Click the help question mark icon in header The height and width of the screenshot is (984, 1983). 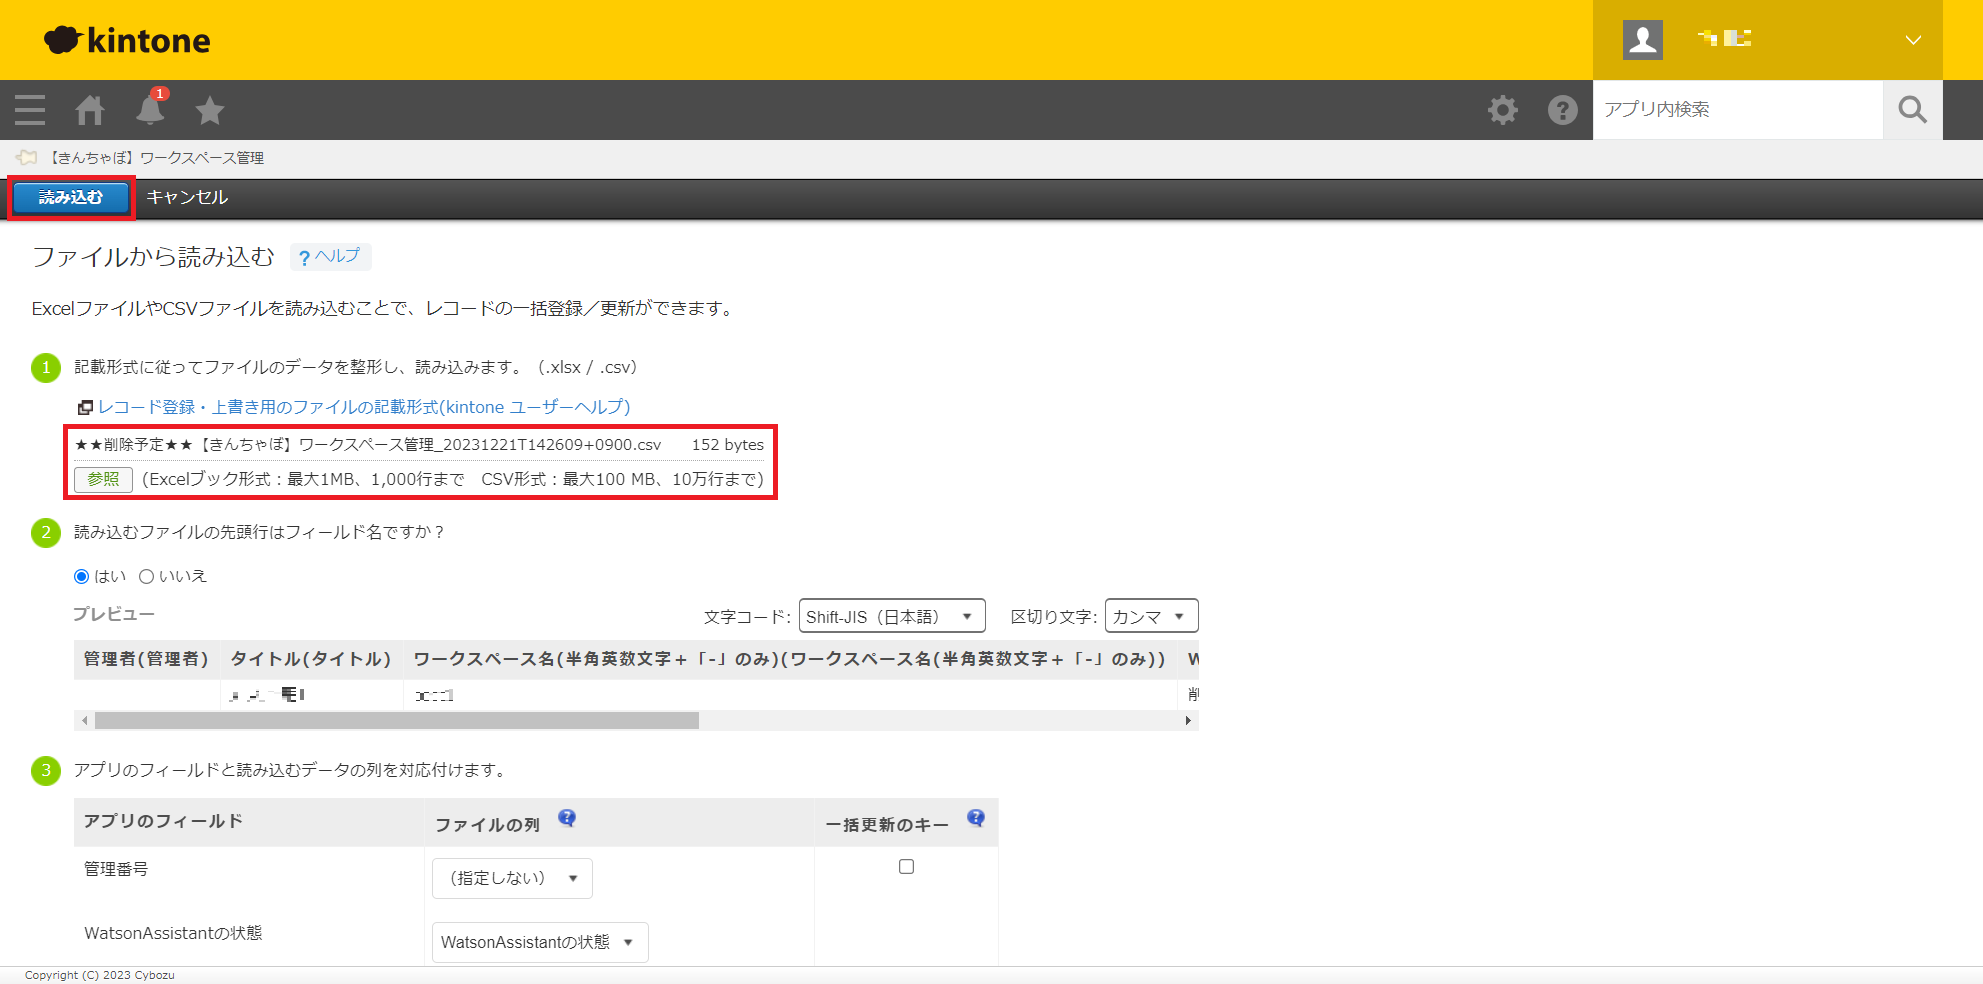[1562, 110]
